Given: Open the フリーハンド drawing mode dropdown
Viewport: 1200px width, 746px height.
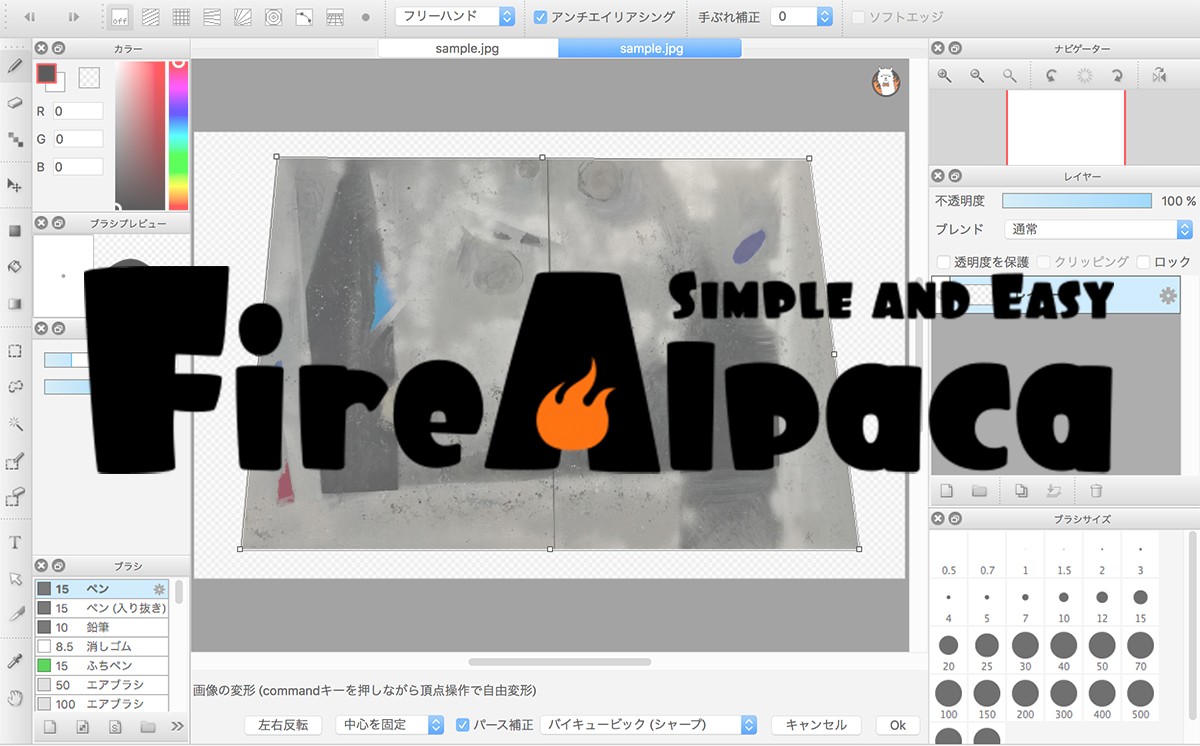Looking at the screenshot, I should coord(456,17).
